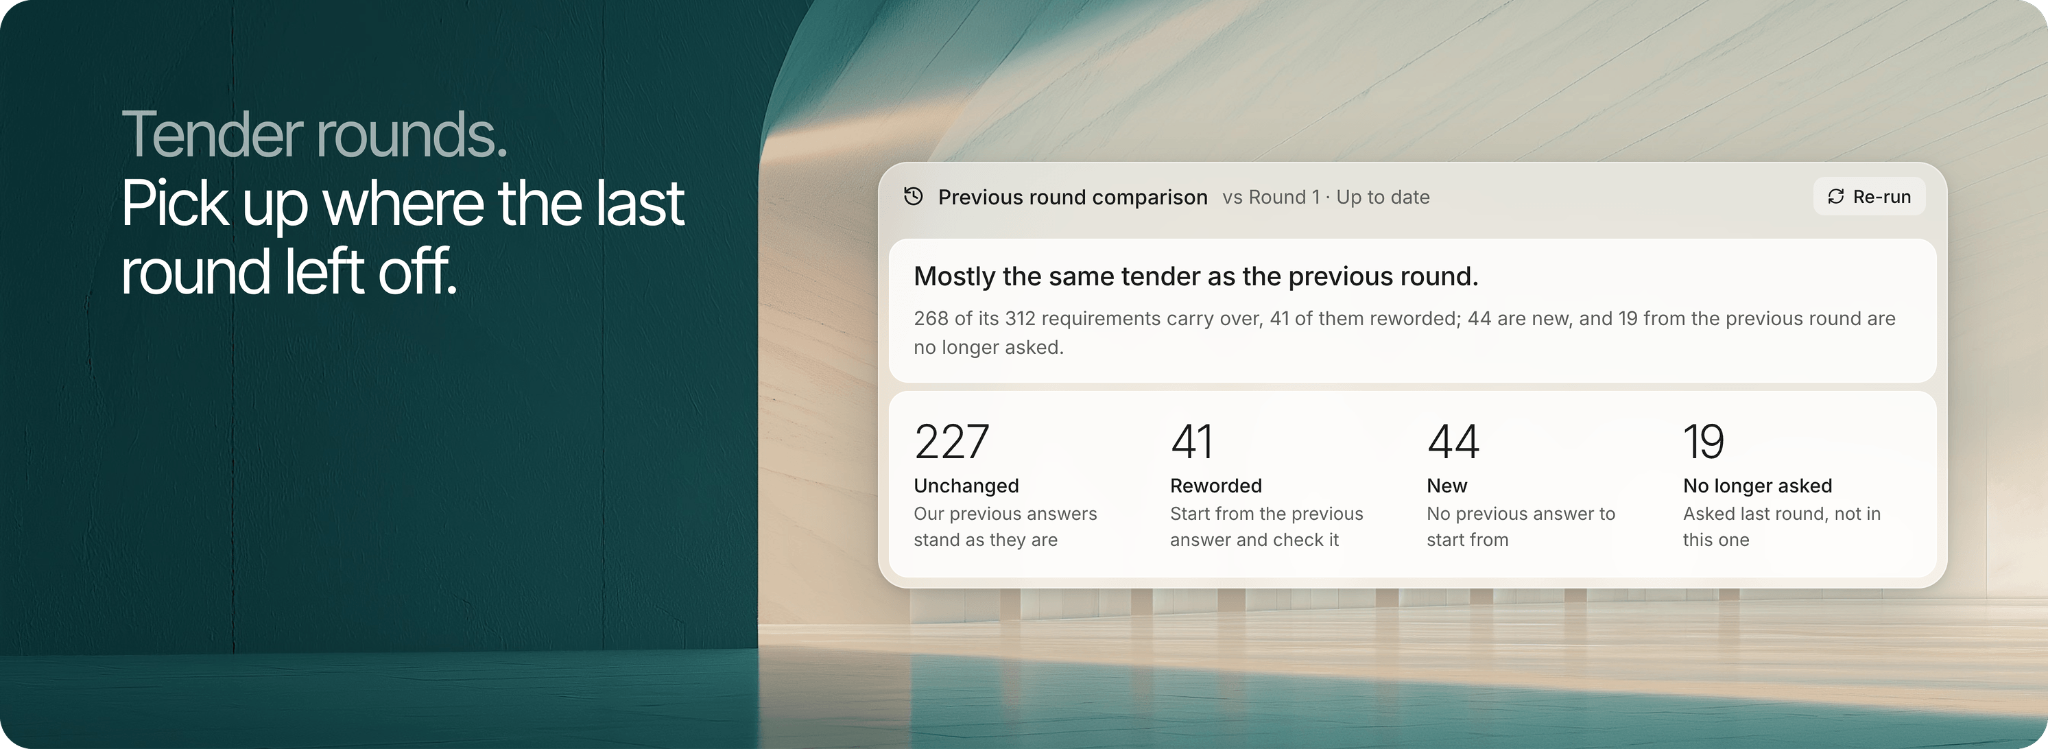Click the vs Round 1 status text
Viewport: 2048px width, 749px height.
pos(1326,197)
